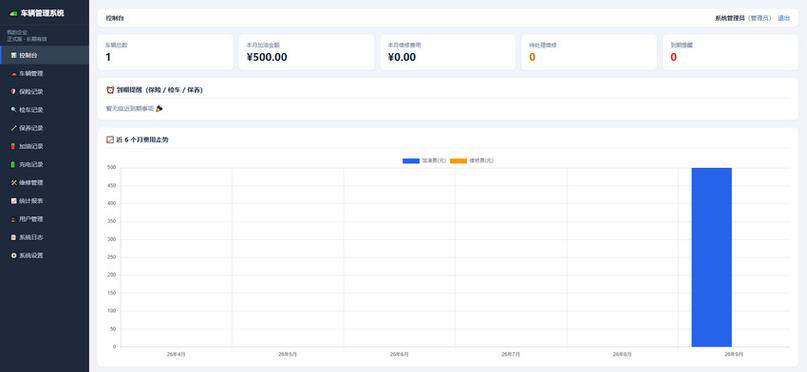Click the ¥0.00 monthly repair card
Image resolution: width=807 pixels, height=372 pixels.
pos(448,52)
